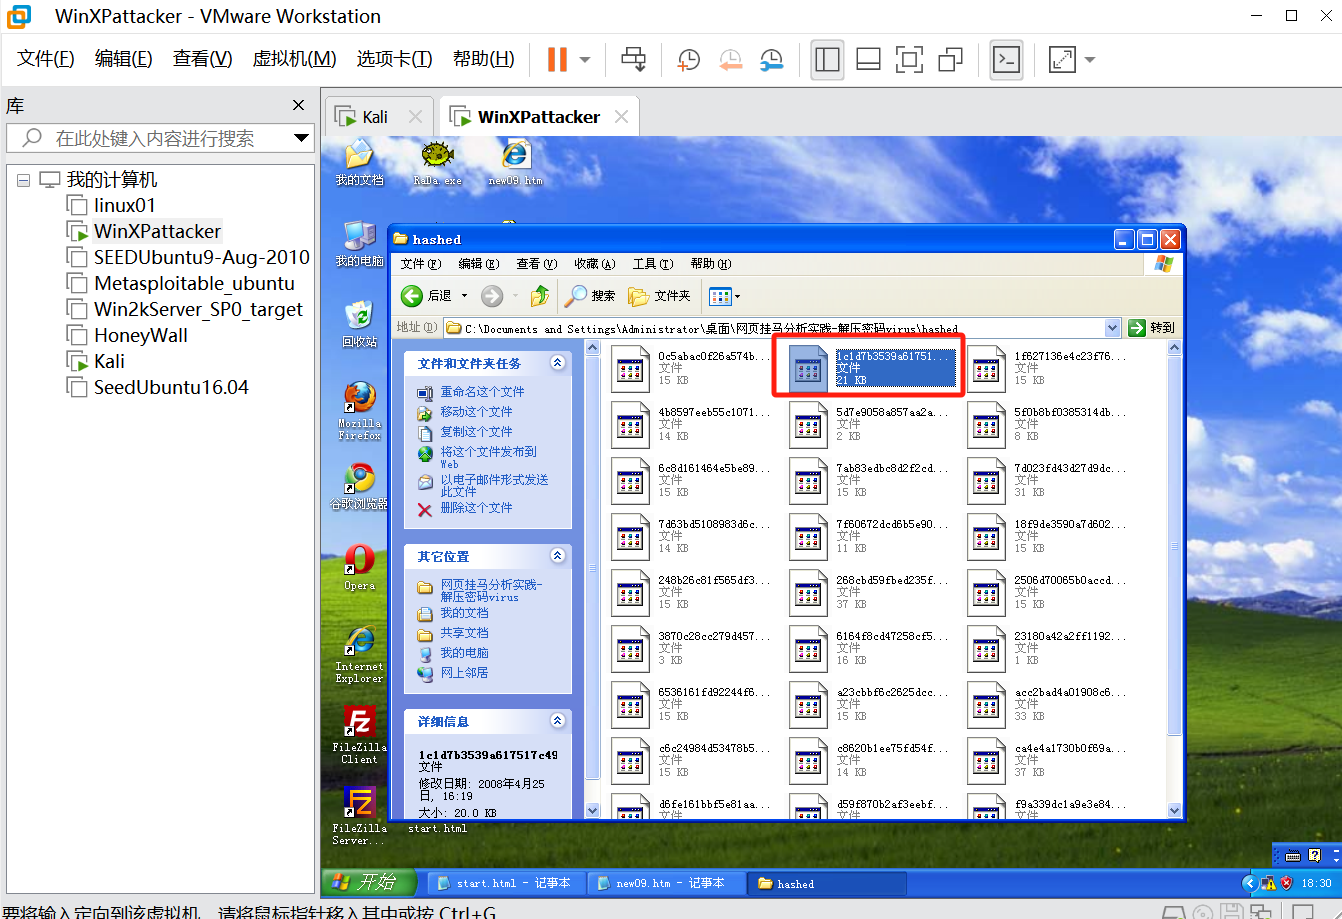The height and width of the screenshot is (919, 1342).
Task: Collapse the 详细信息 section
Action: (558, 721)
